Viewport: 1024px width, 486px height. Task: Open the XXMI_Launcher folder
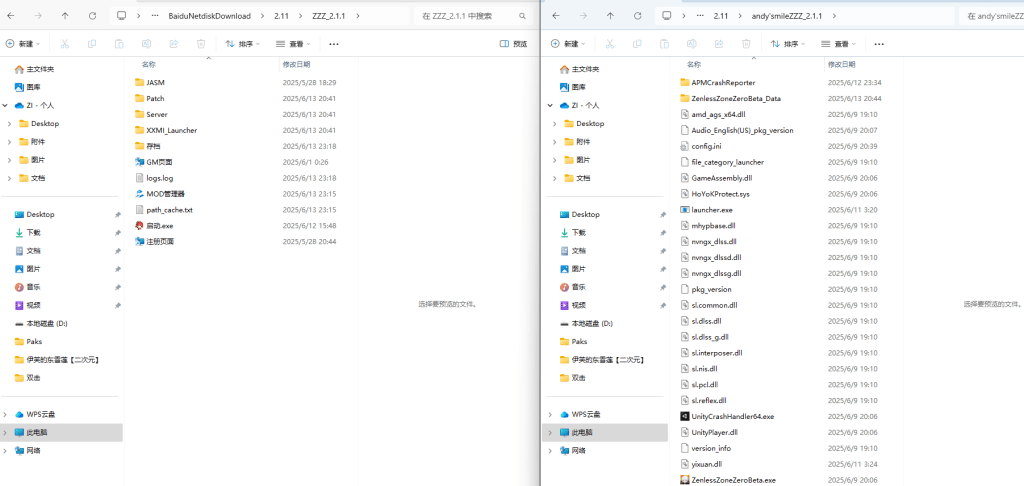coord(171,130)
